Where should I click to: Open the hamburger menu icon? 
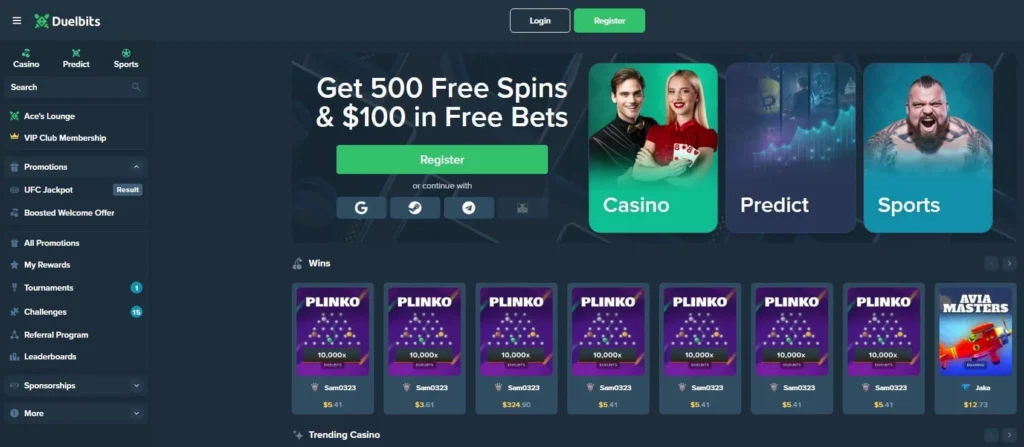tap(17, 21)
